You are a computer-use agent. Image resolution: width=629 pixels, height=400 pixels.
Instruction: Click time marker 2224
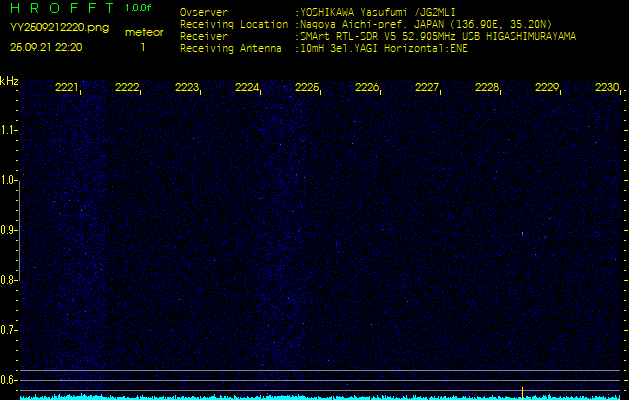click(247, 87)
